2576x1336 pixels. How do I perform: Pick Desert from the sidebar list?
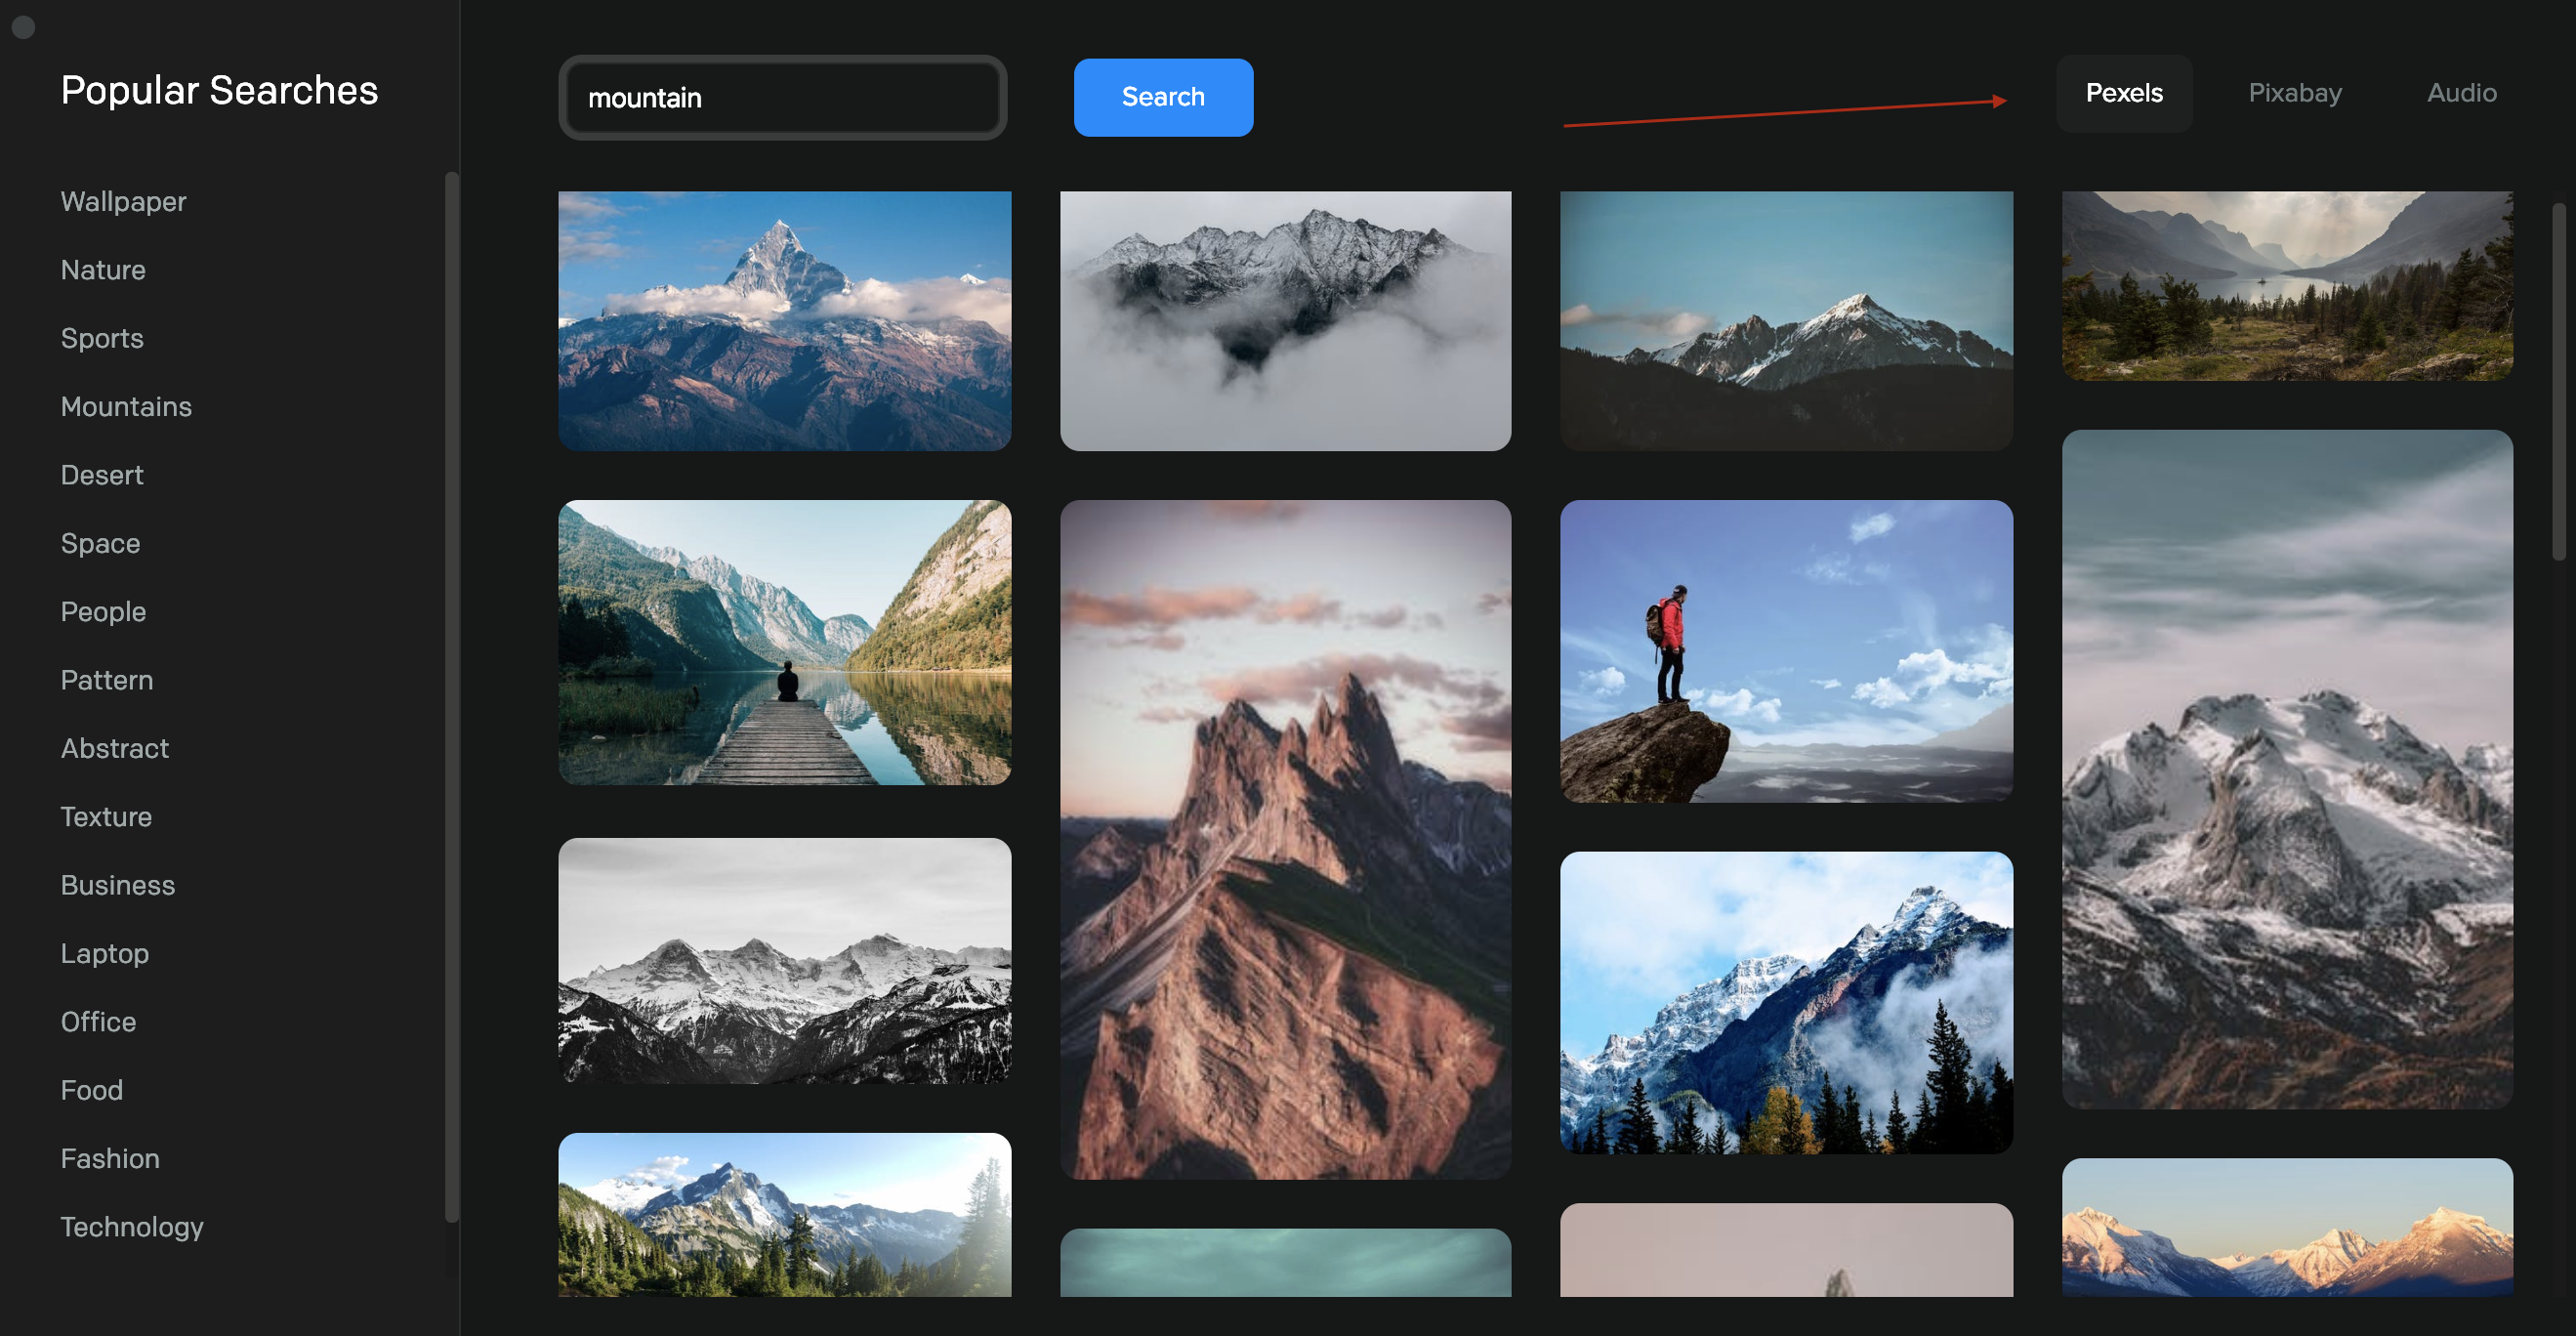coord(102,475)
